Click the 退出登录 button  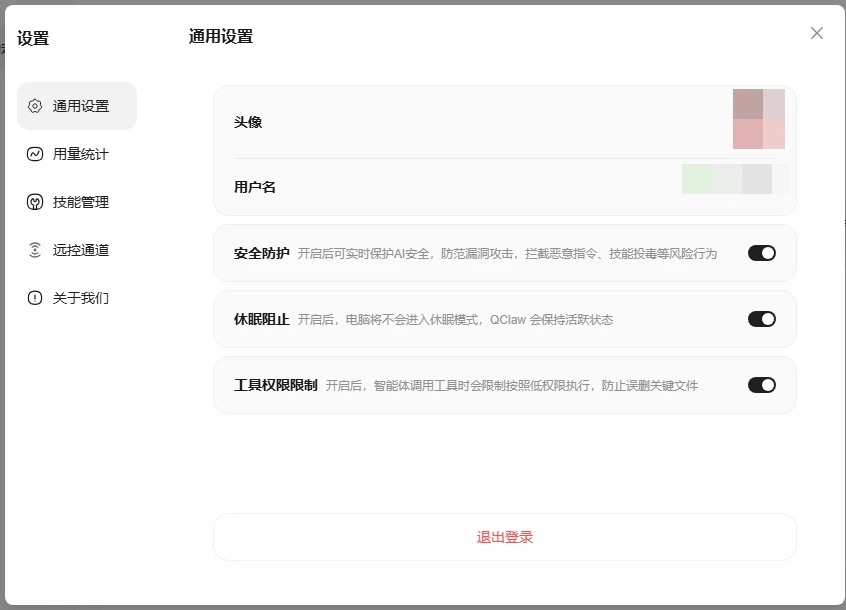click(x=504, y=537)
